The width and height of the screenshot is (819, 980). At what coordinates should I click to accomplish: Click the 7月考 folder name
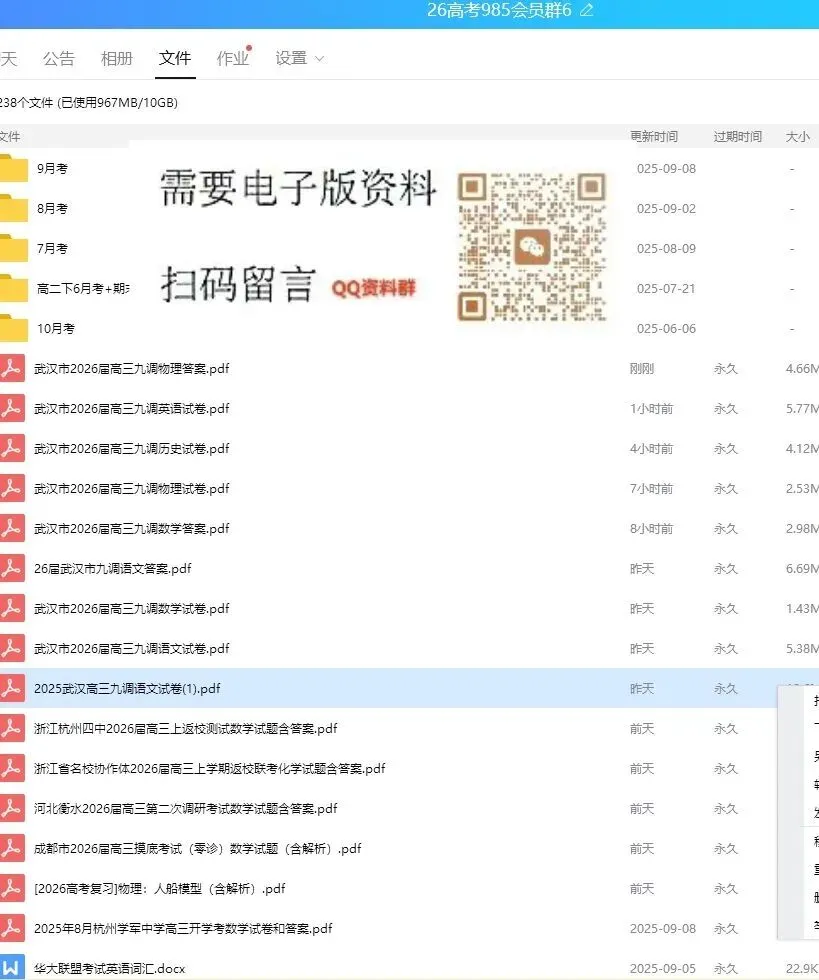(52, 249)
